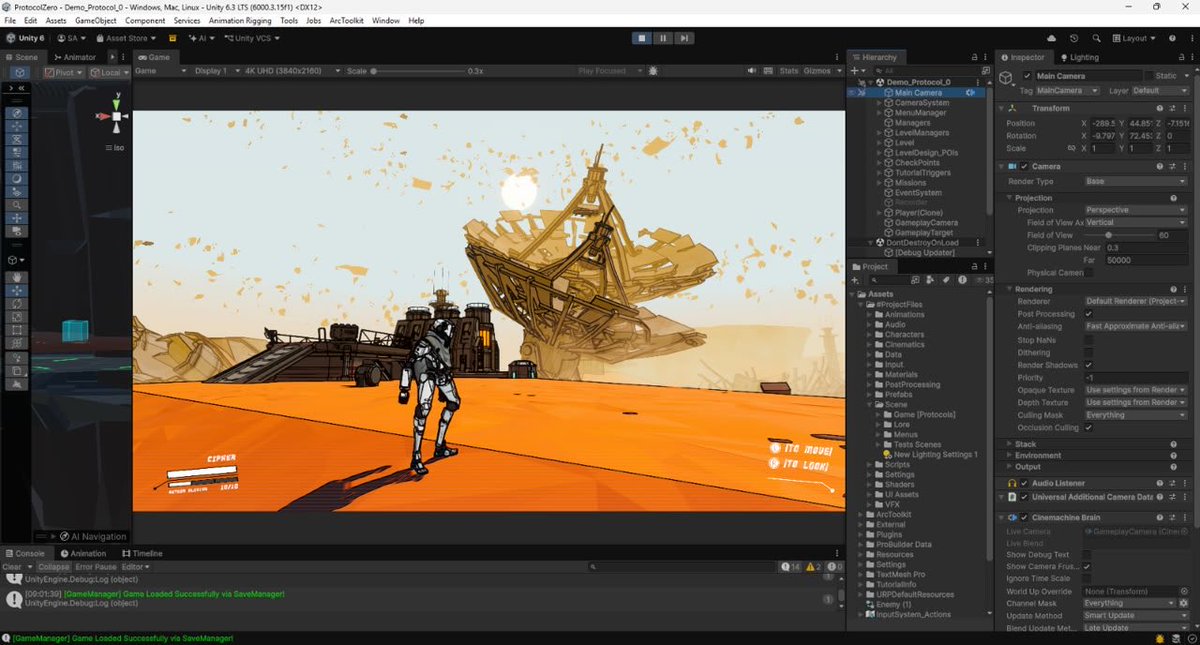Select the Rect tool in Scene toolbar
This screenshot has width=1200, height=645.
tap(18, 329)
